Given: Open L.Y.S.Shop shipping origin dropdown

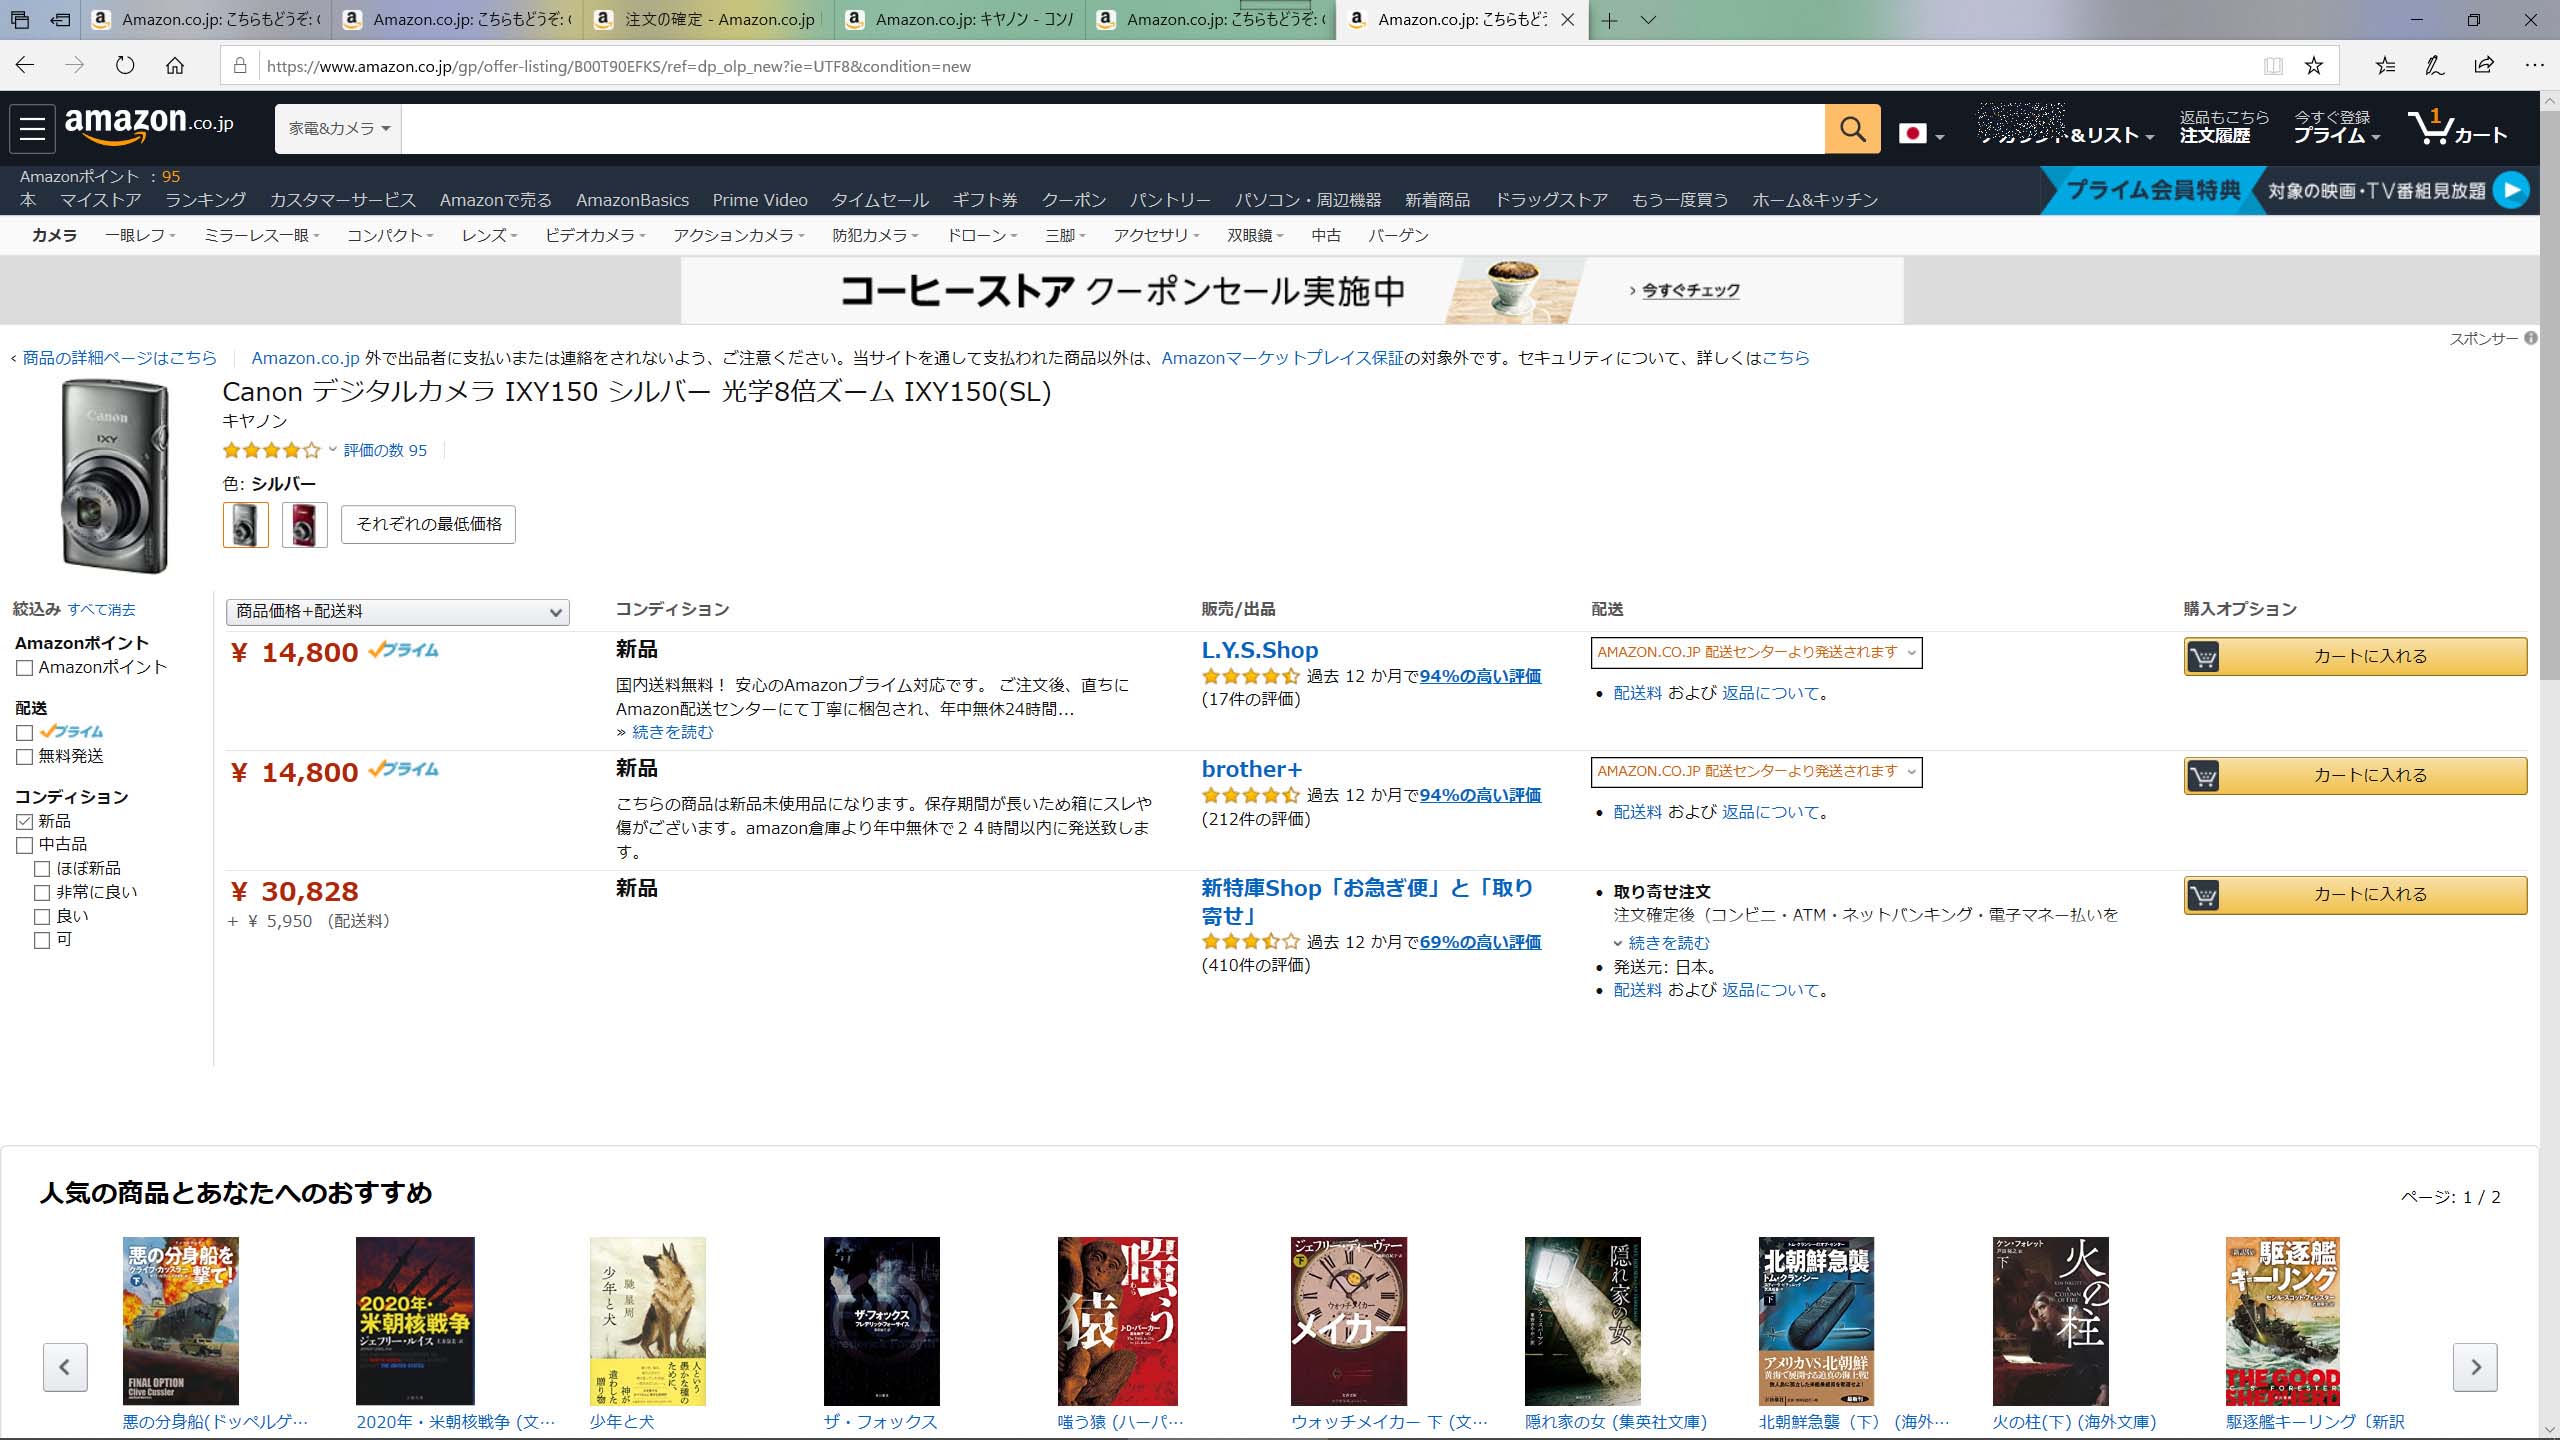Looking at the screenshot, I should (1756, 653).
